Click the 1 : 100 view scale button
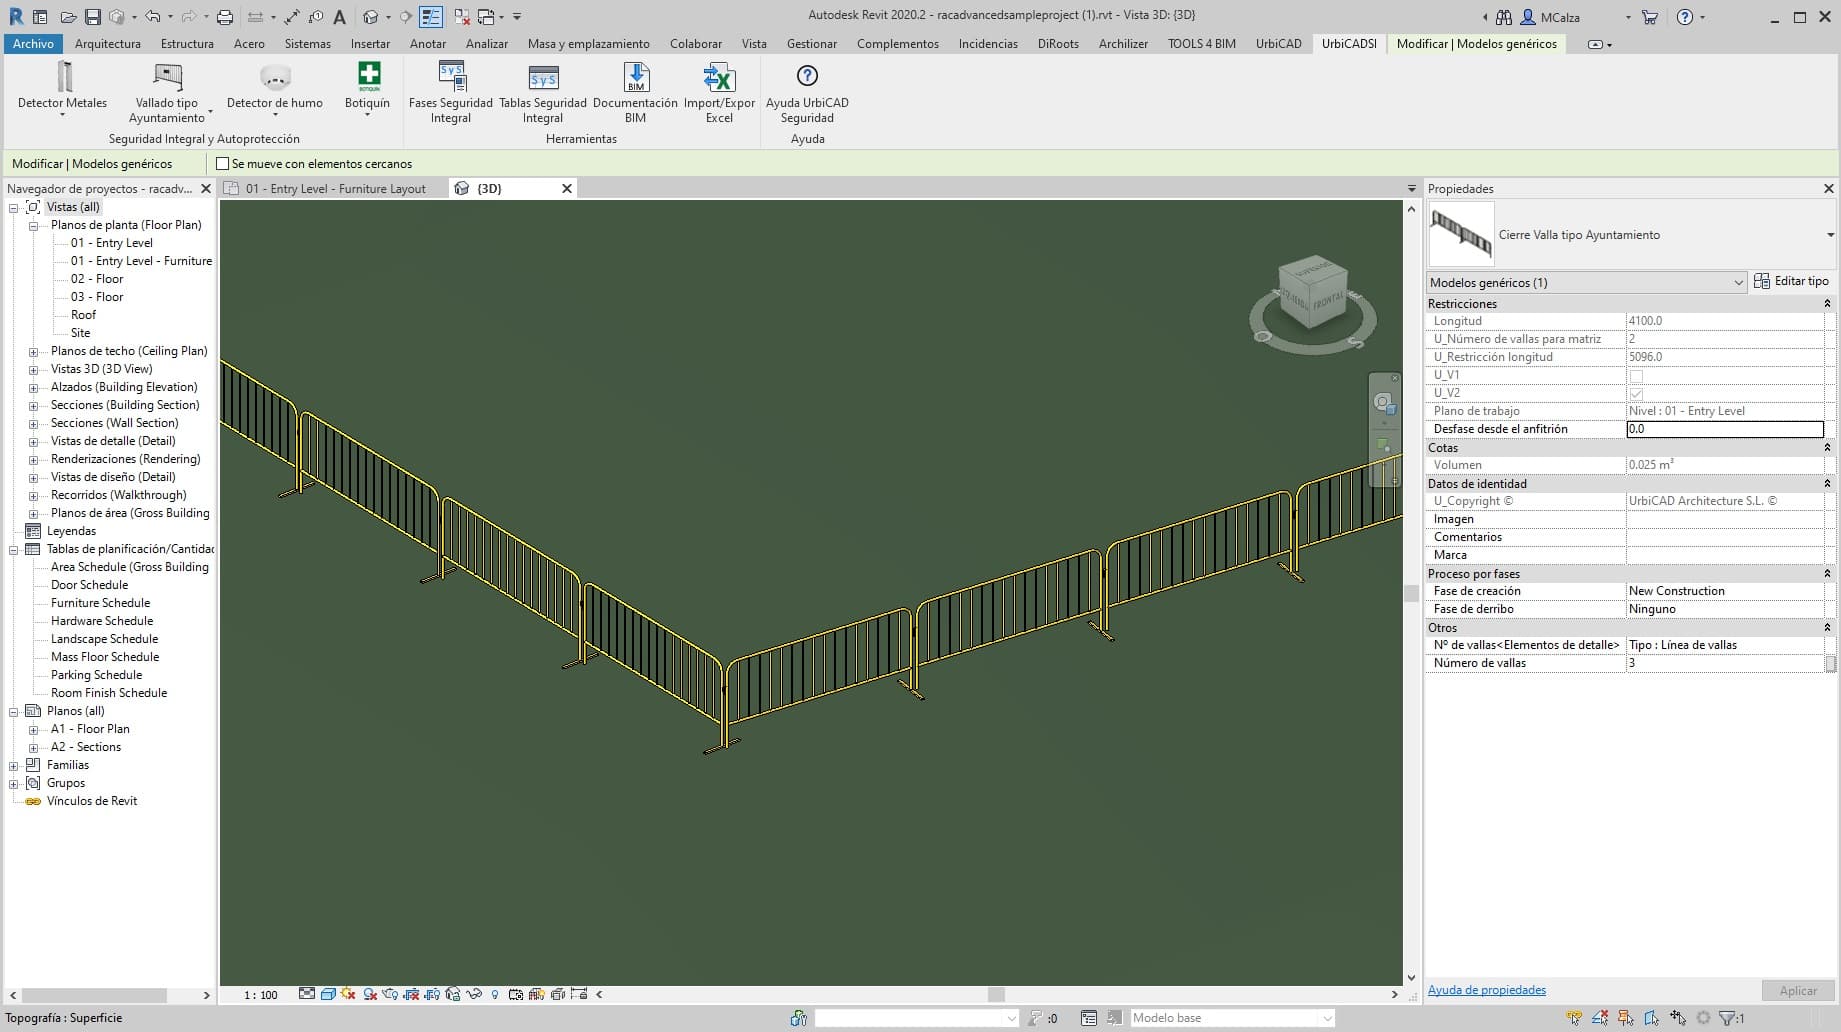 (x=261, y=995)
